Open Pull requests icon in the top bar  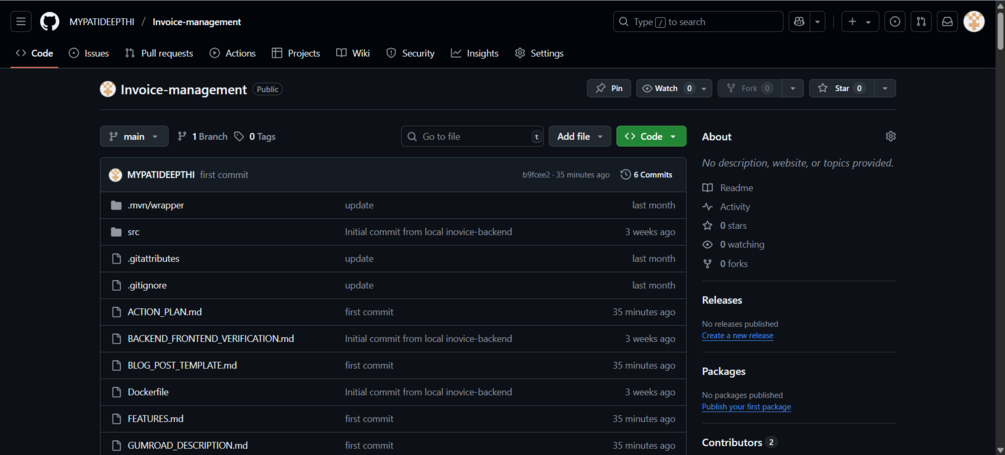point(921,22)
